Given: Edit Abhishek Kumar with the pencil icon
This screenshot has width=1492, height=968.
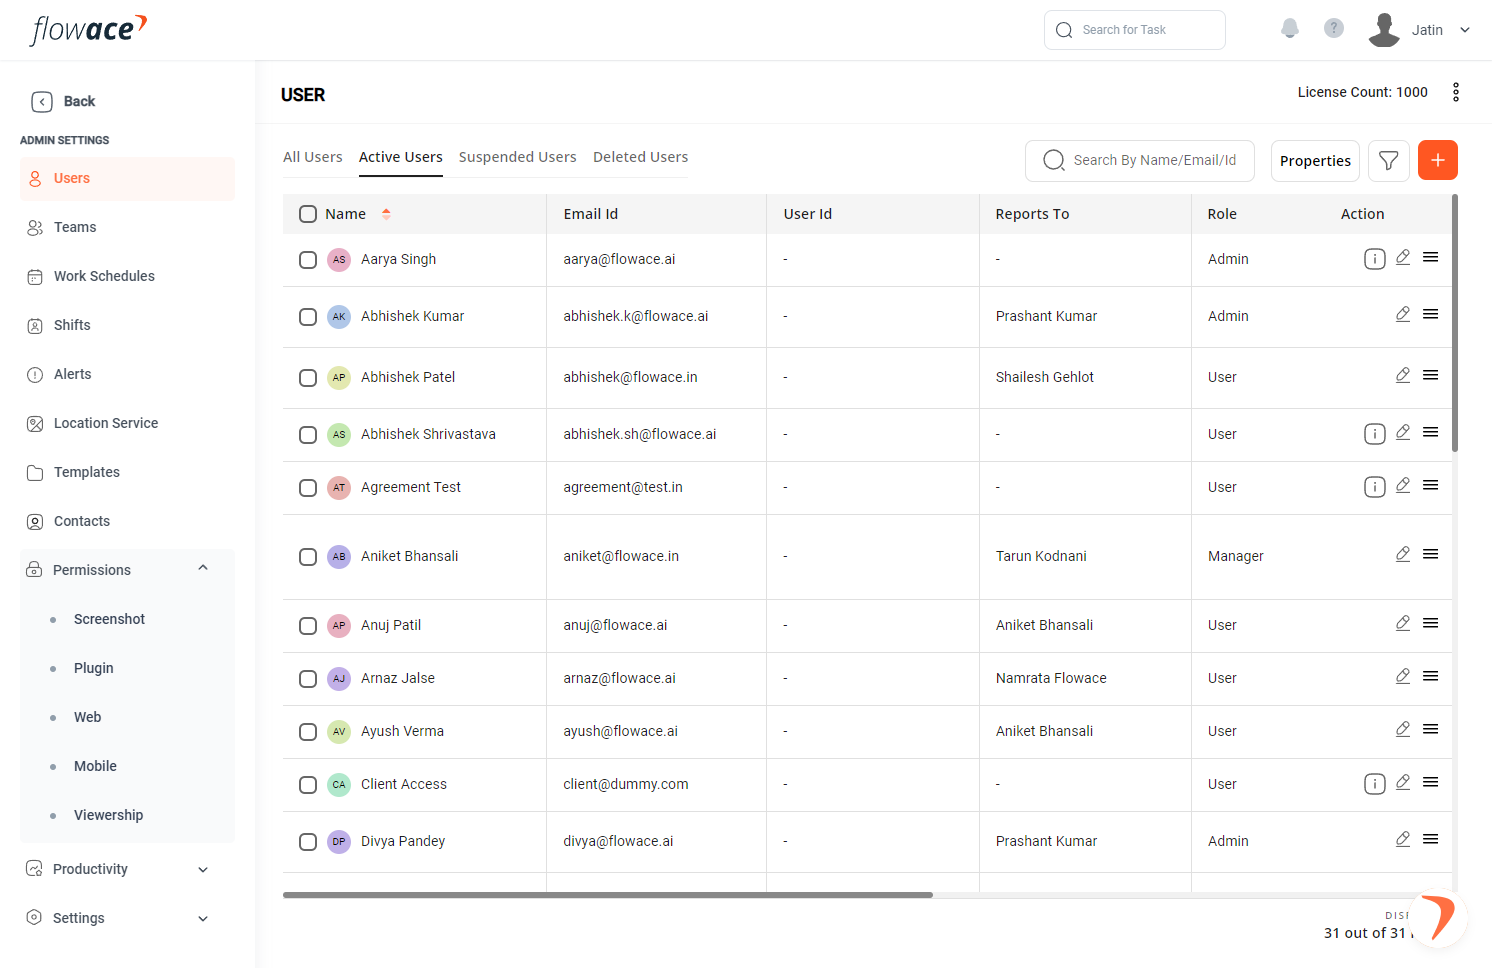Looking at the screenshot, I should 1403,314.
